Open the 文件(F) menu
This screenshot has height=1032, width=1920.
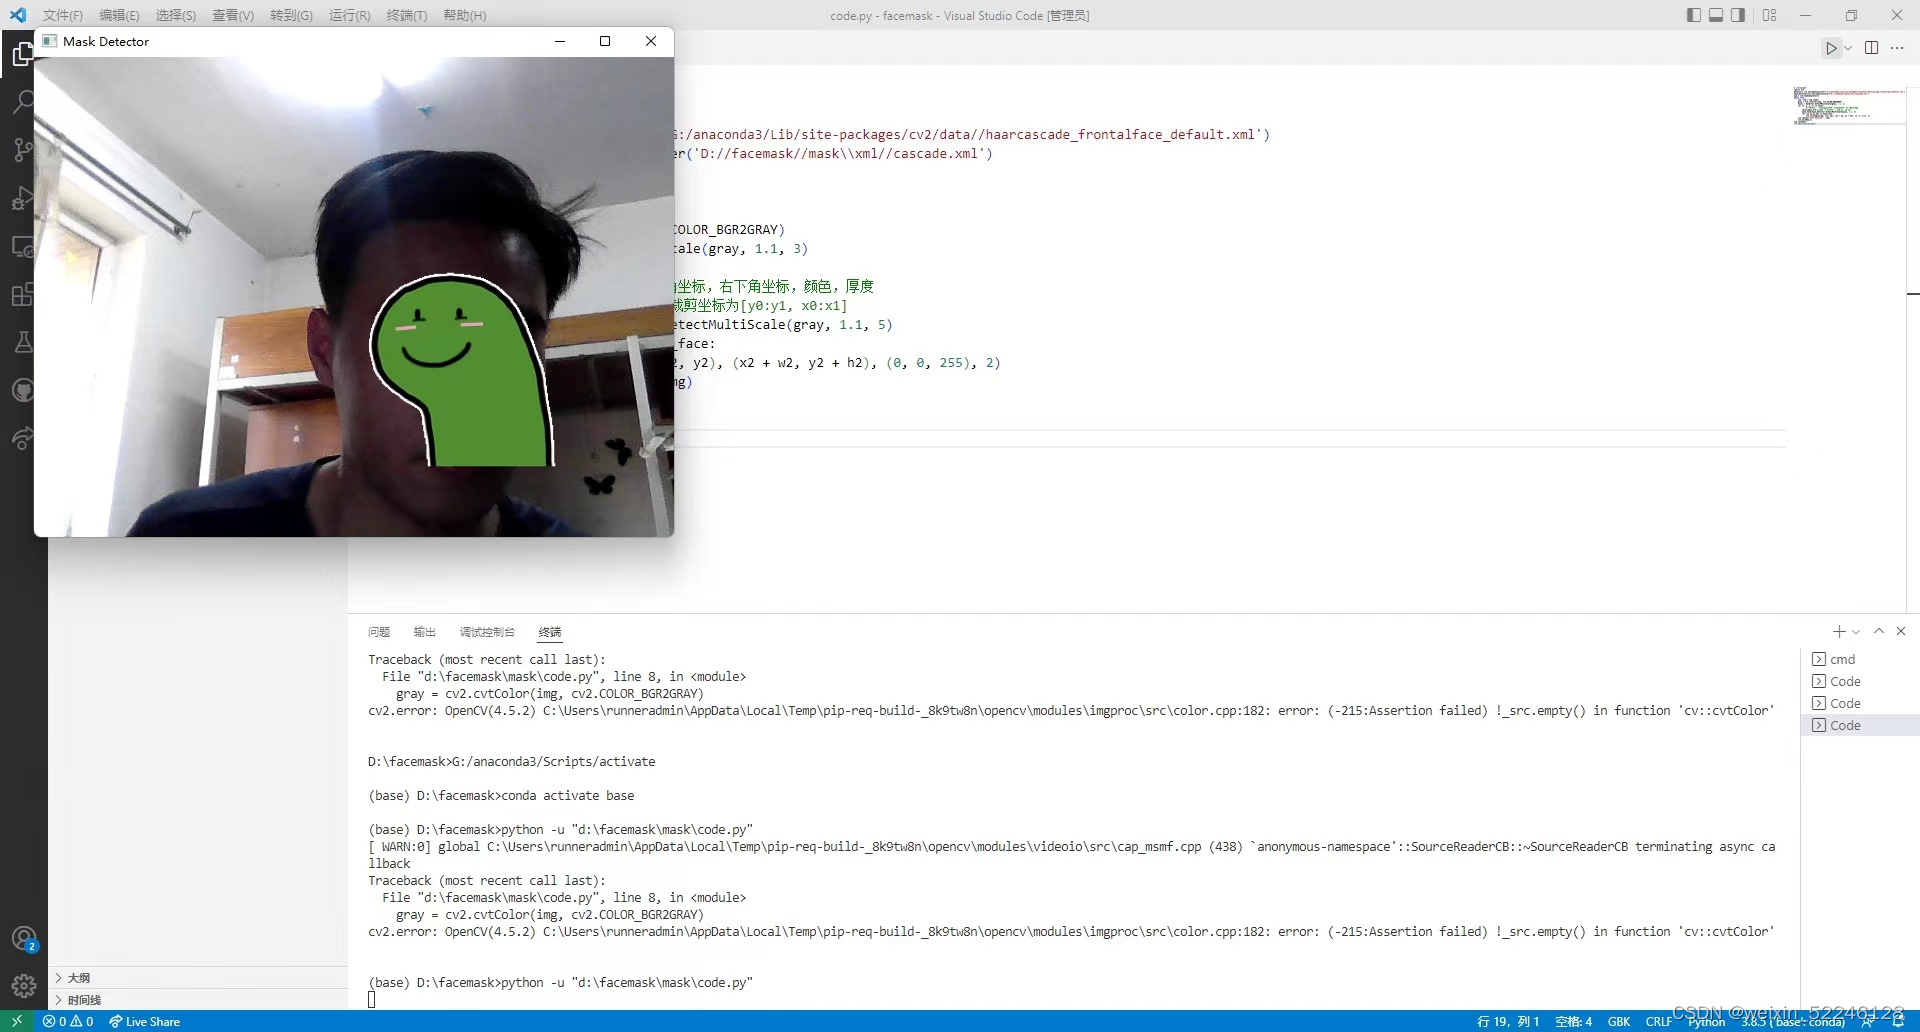(63, 15)
